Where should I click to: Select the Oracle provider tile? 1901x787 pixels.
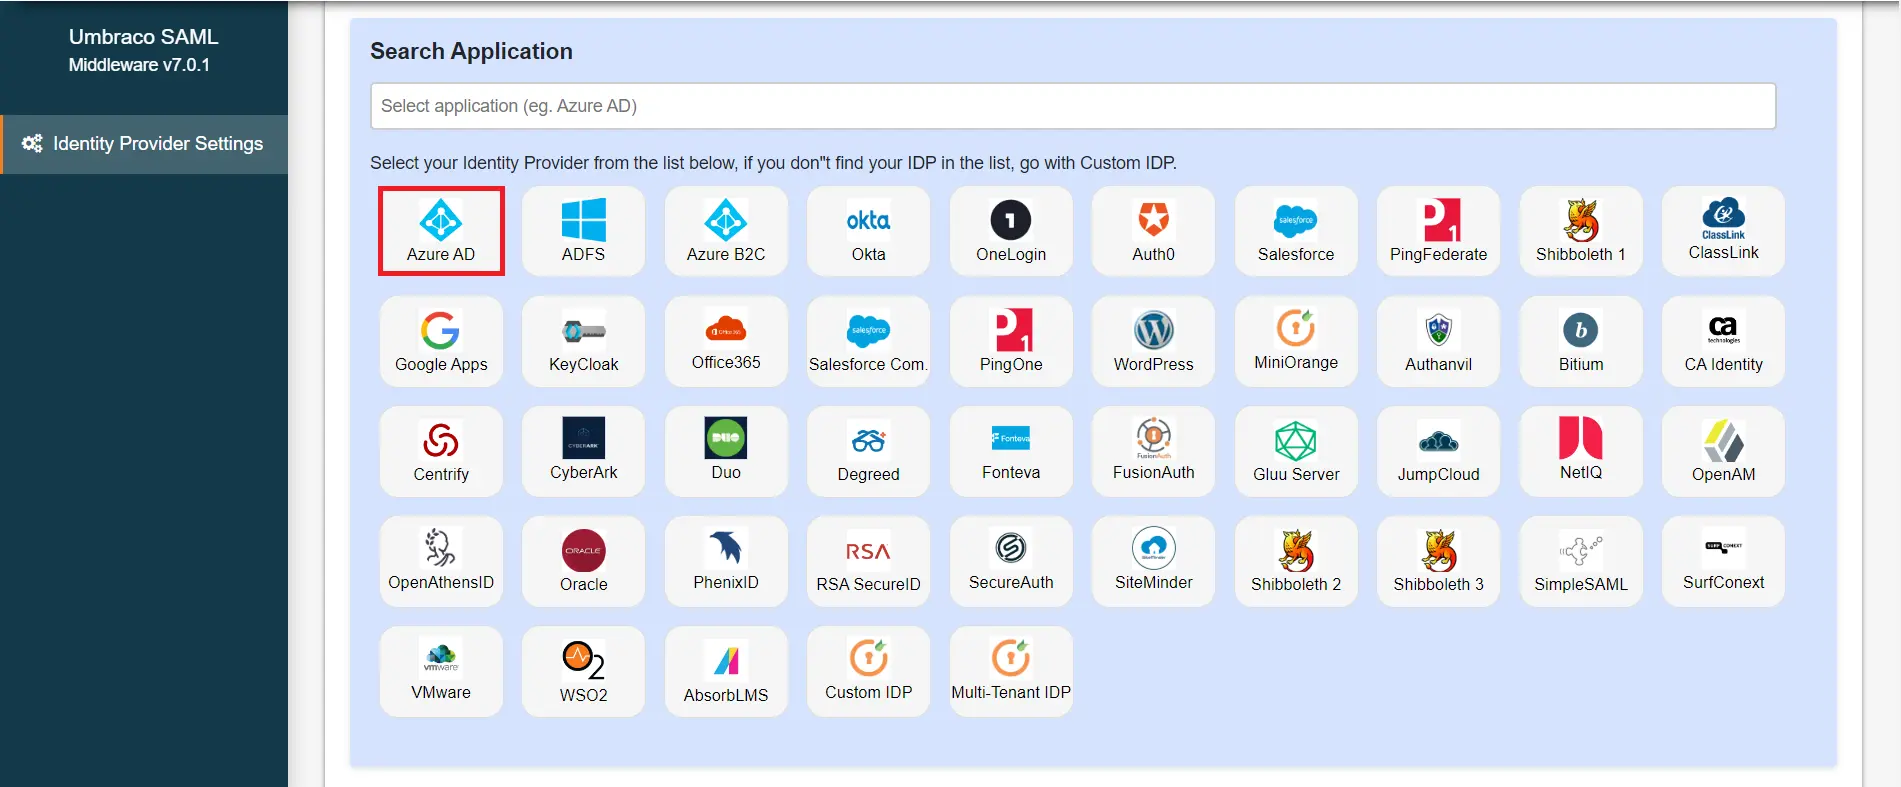pos(584,561)
